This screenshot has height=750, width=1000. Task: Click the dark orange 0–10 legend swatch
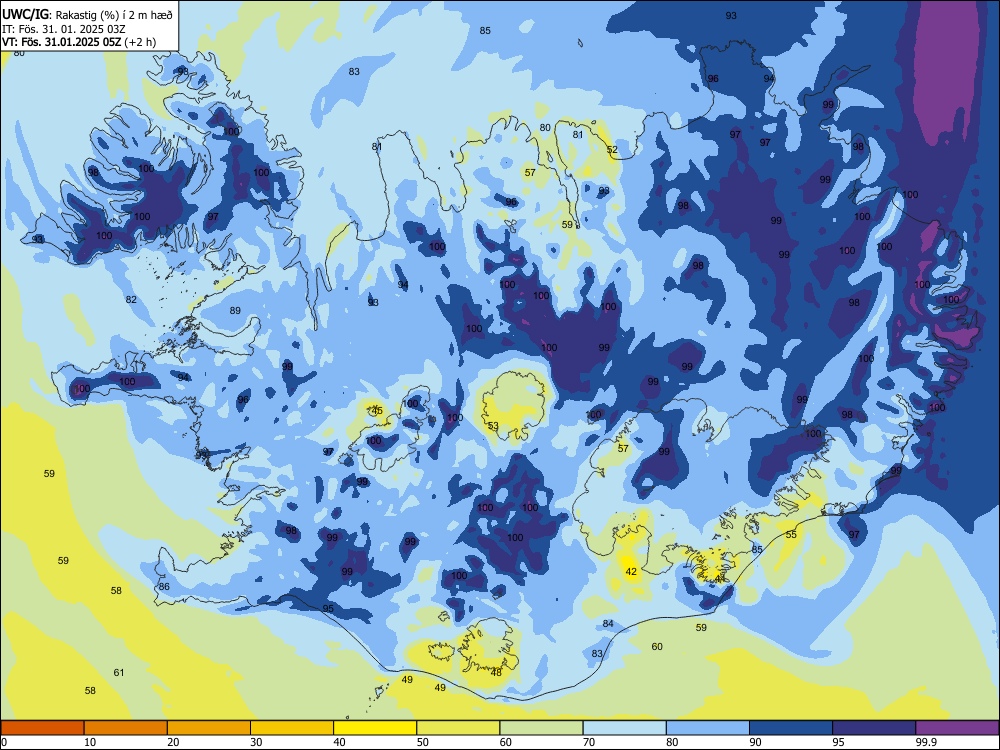coord(42,728)
